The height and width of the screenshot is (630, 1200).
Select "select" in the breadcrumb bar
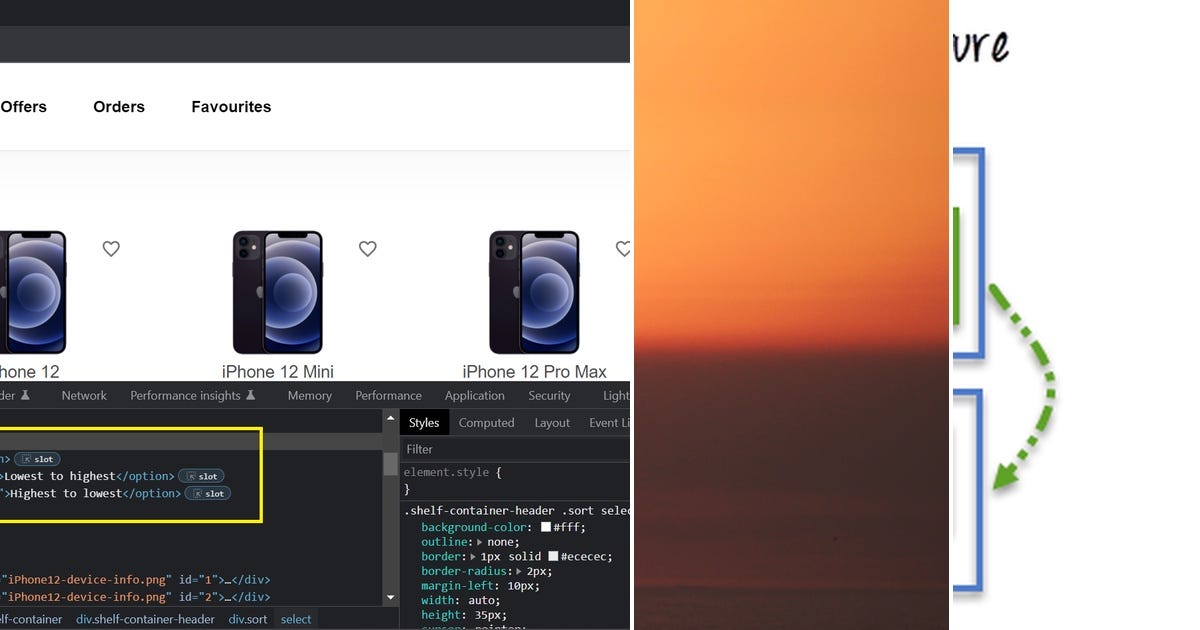pos(296,619)
